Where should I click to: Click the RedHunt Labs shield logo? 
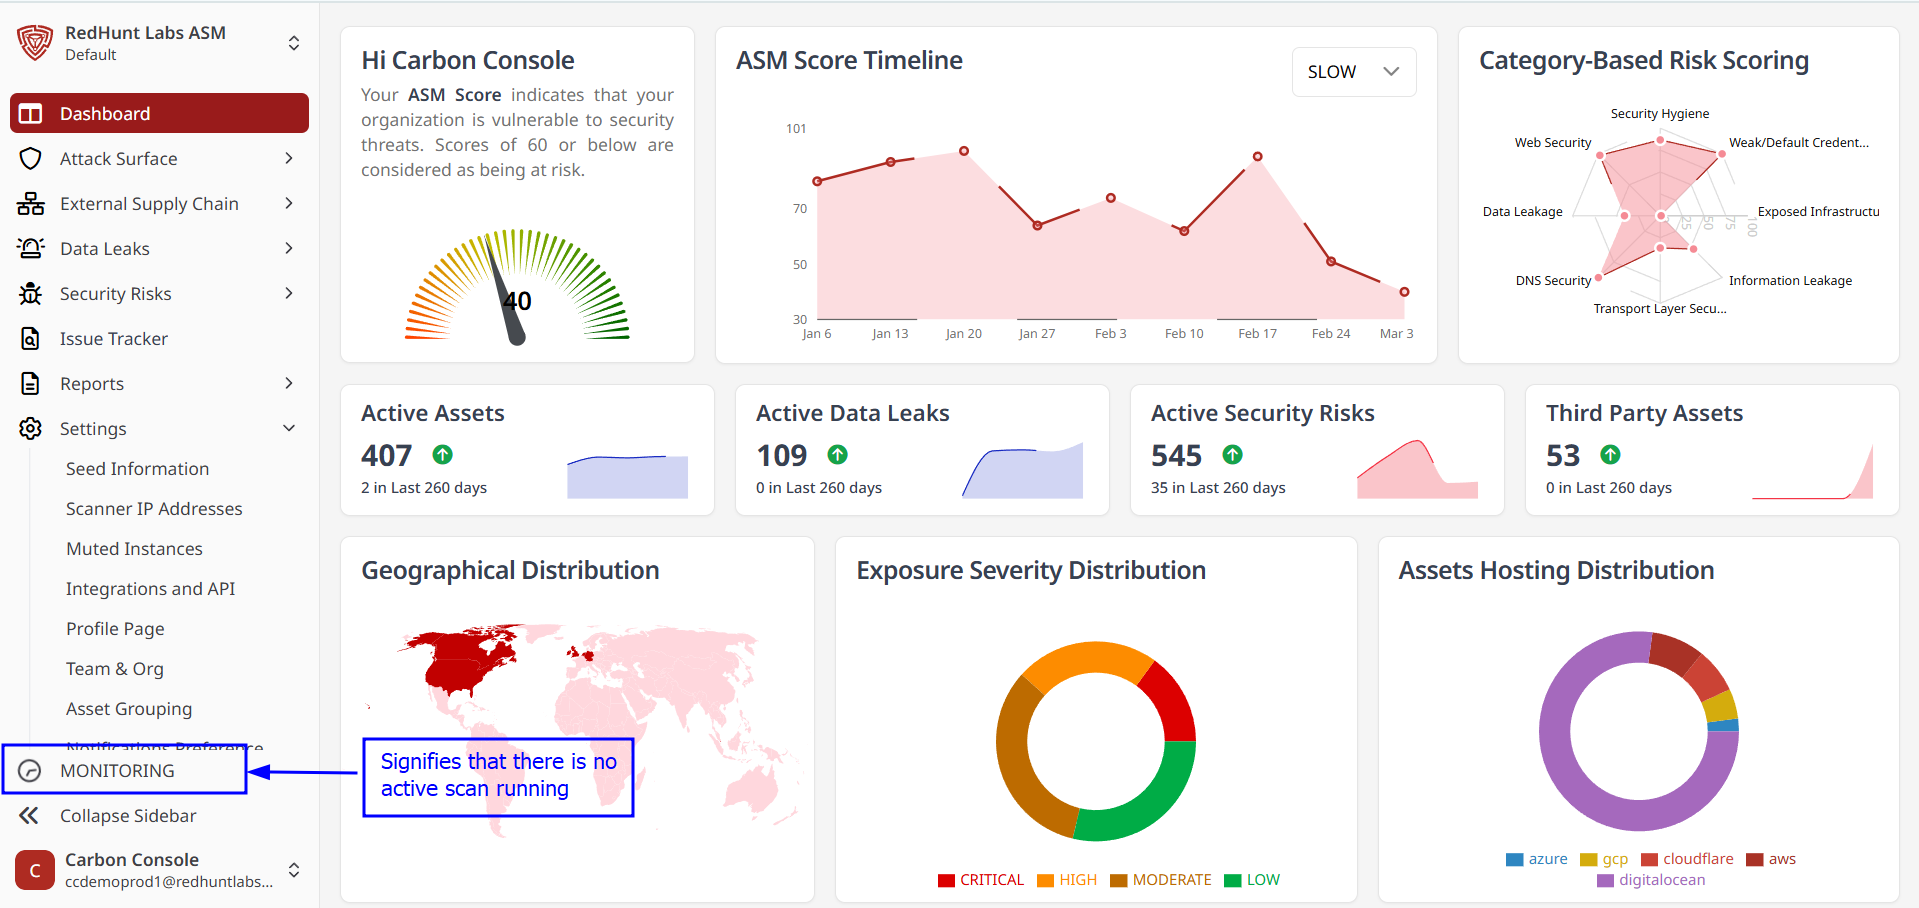(35, 43)
